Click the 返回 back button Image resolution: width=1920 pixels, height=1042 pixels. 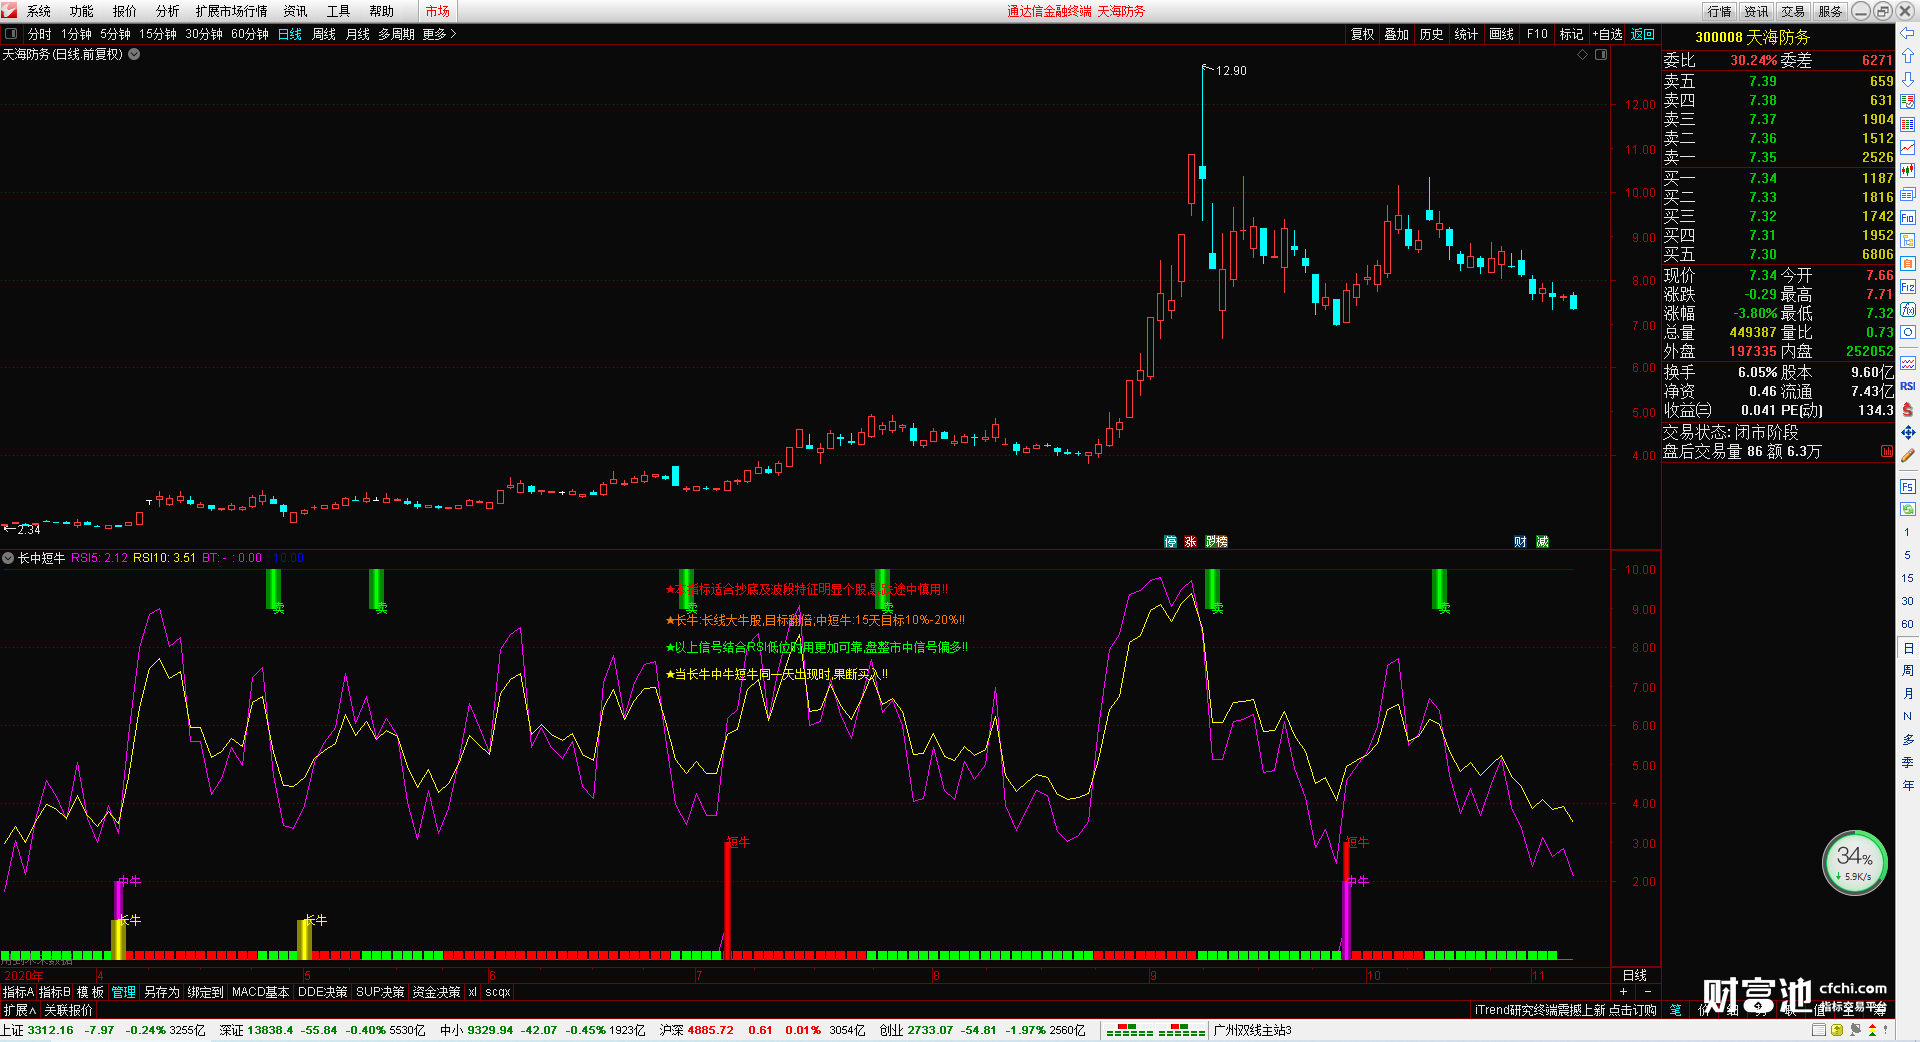tap(1643, 34)
